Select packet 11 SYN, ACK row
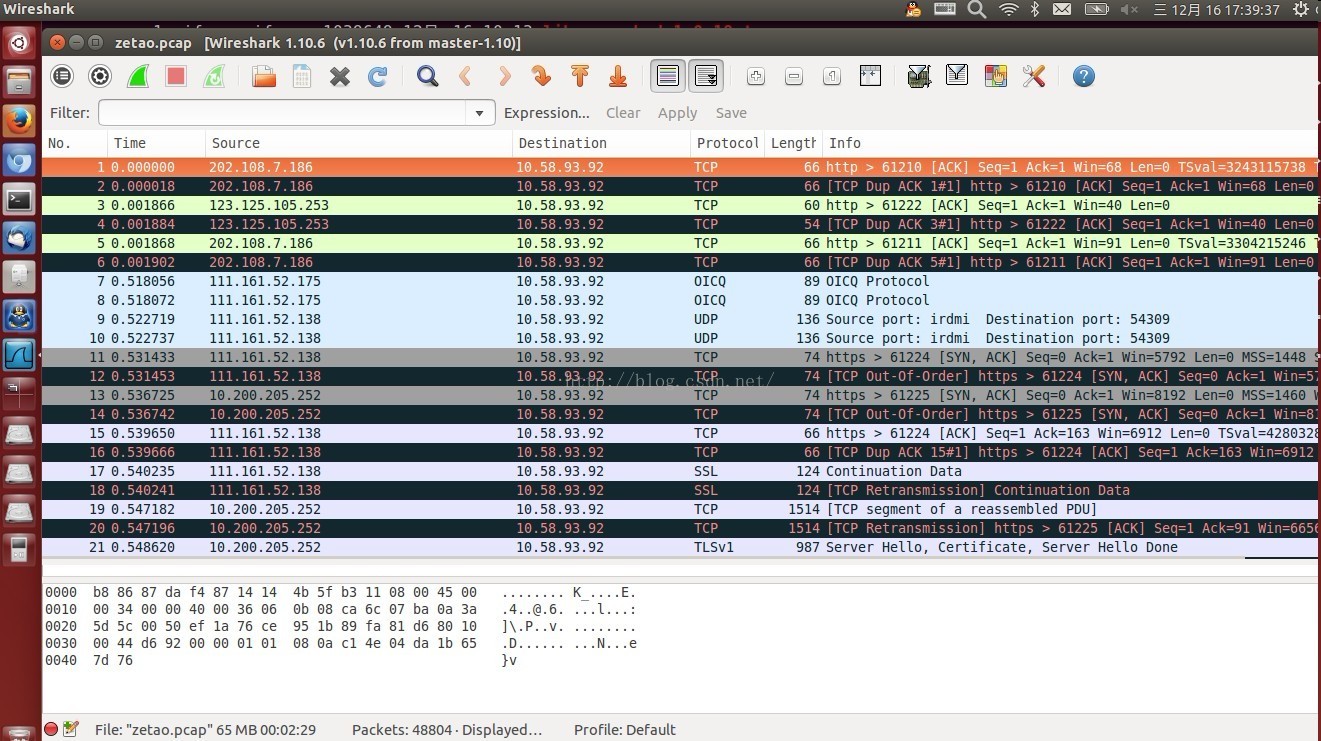 click(680, 357)
